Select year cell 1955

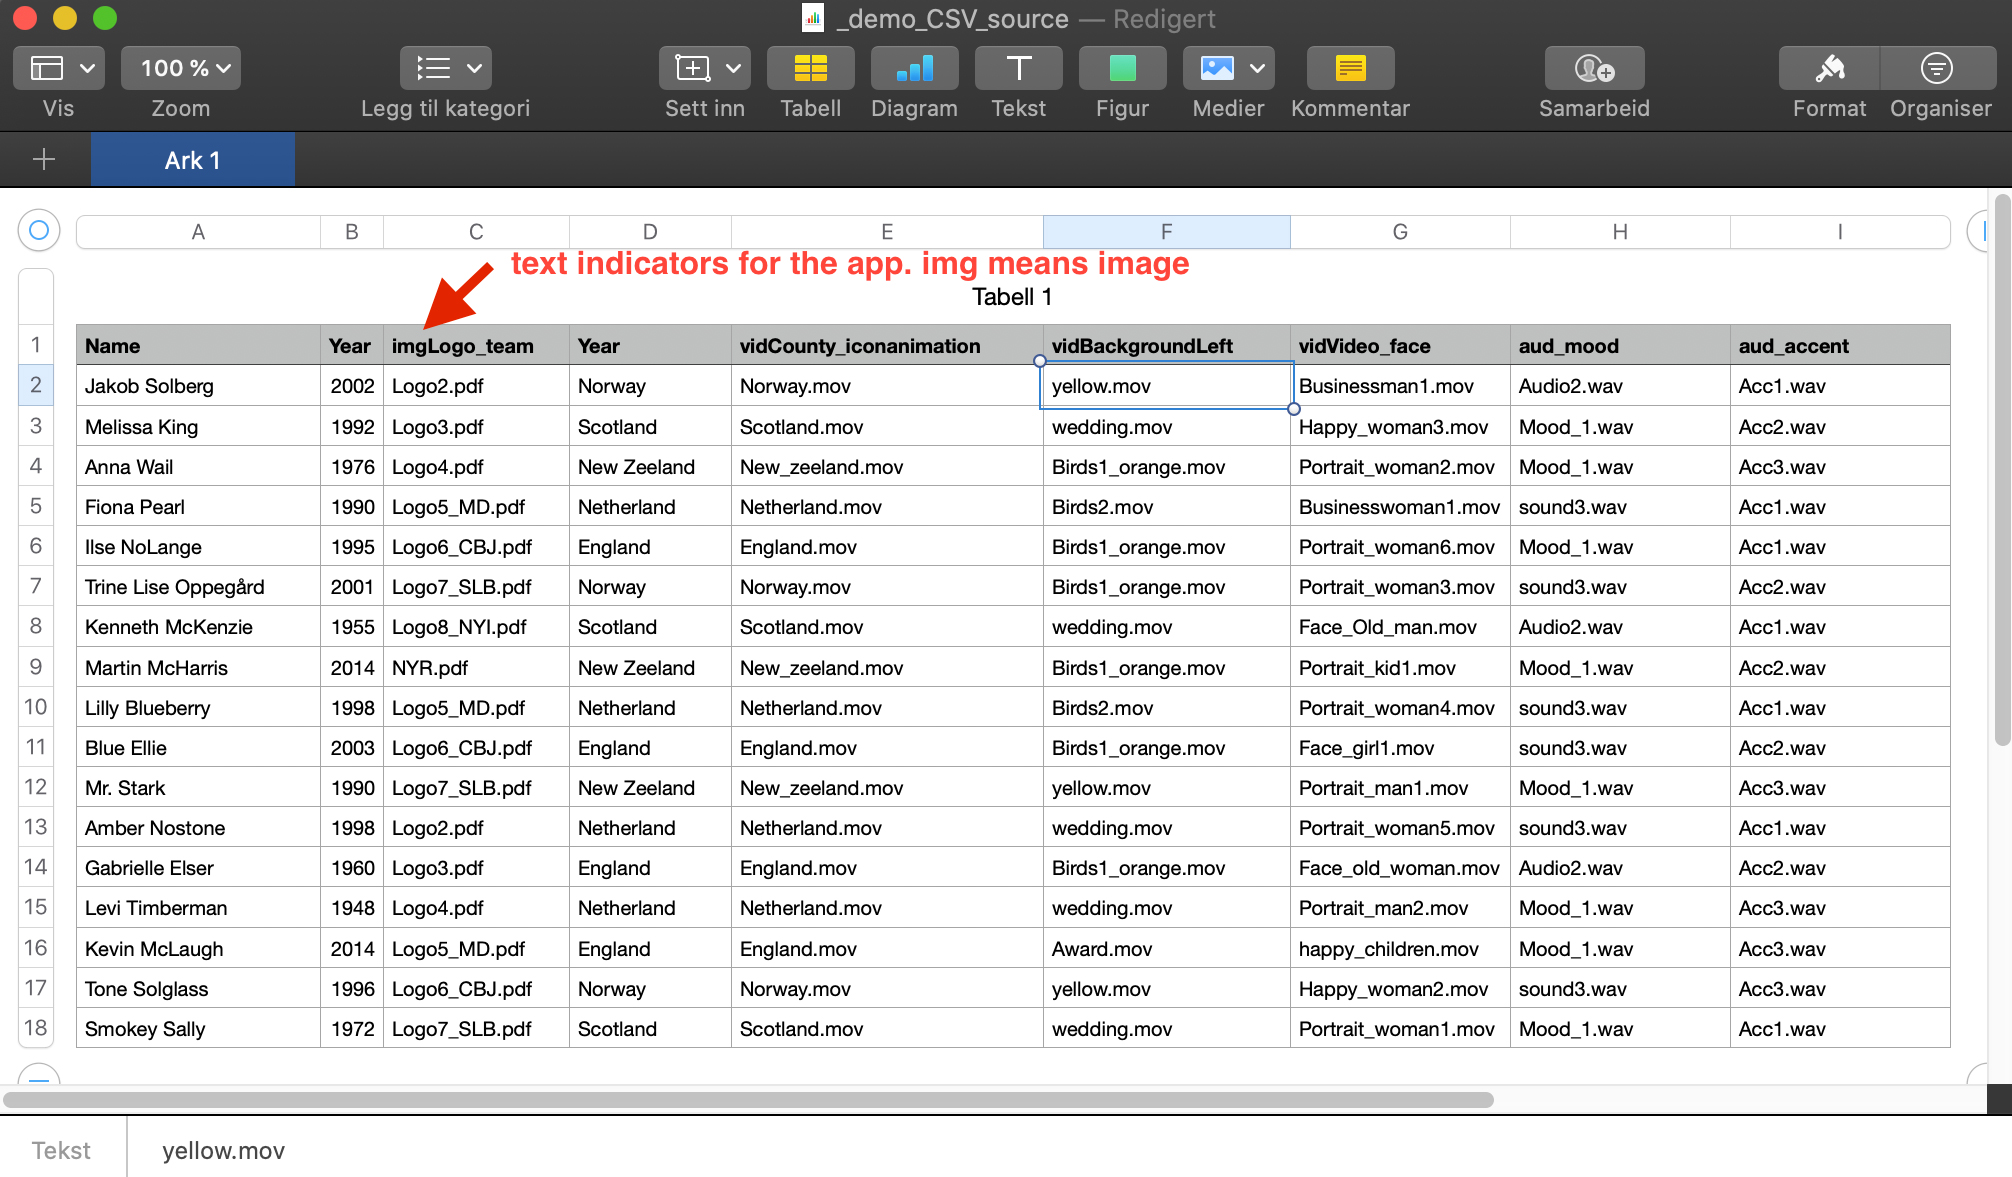352,627
